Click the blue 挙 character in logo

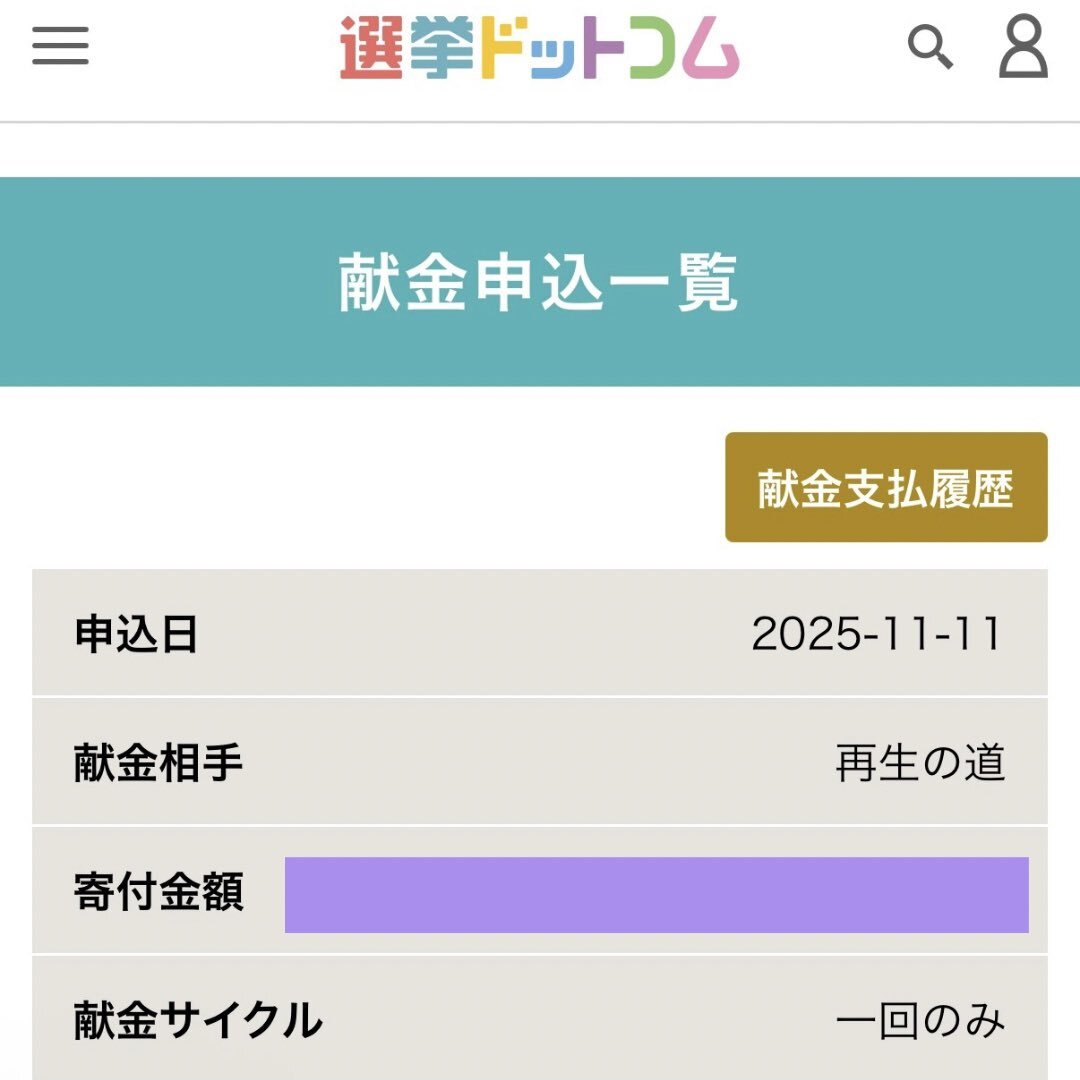[x=441, y=47]
